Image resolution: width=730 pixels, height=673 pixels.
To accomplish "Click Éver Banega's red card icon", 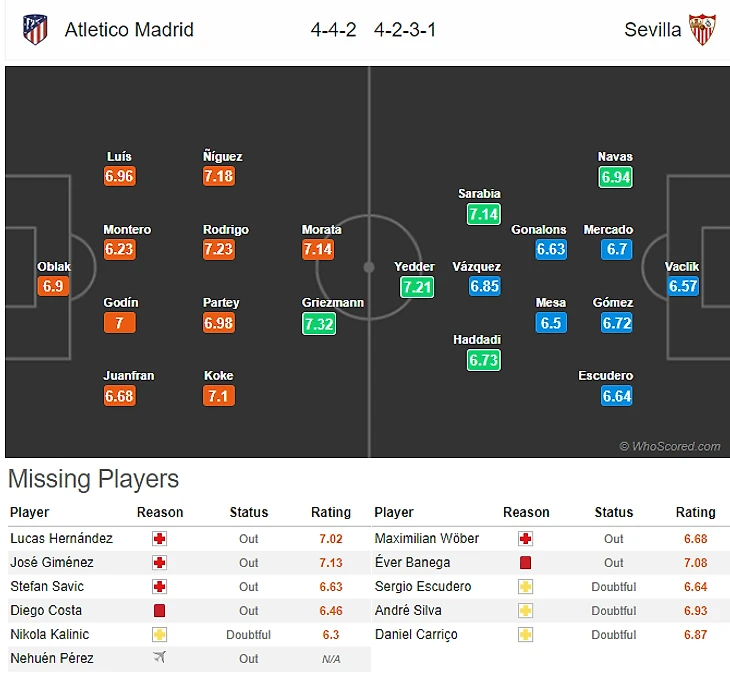I will [x=525, y=563].
